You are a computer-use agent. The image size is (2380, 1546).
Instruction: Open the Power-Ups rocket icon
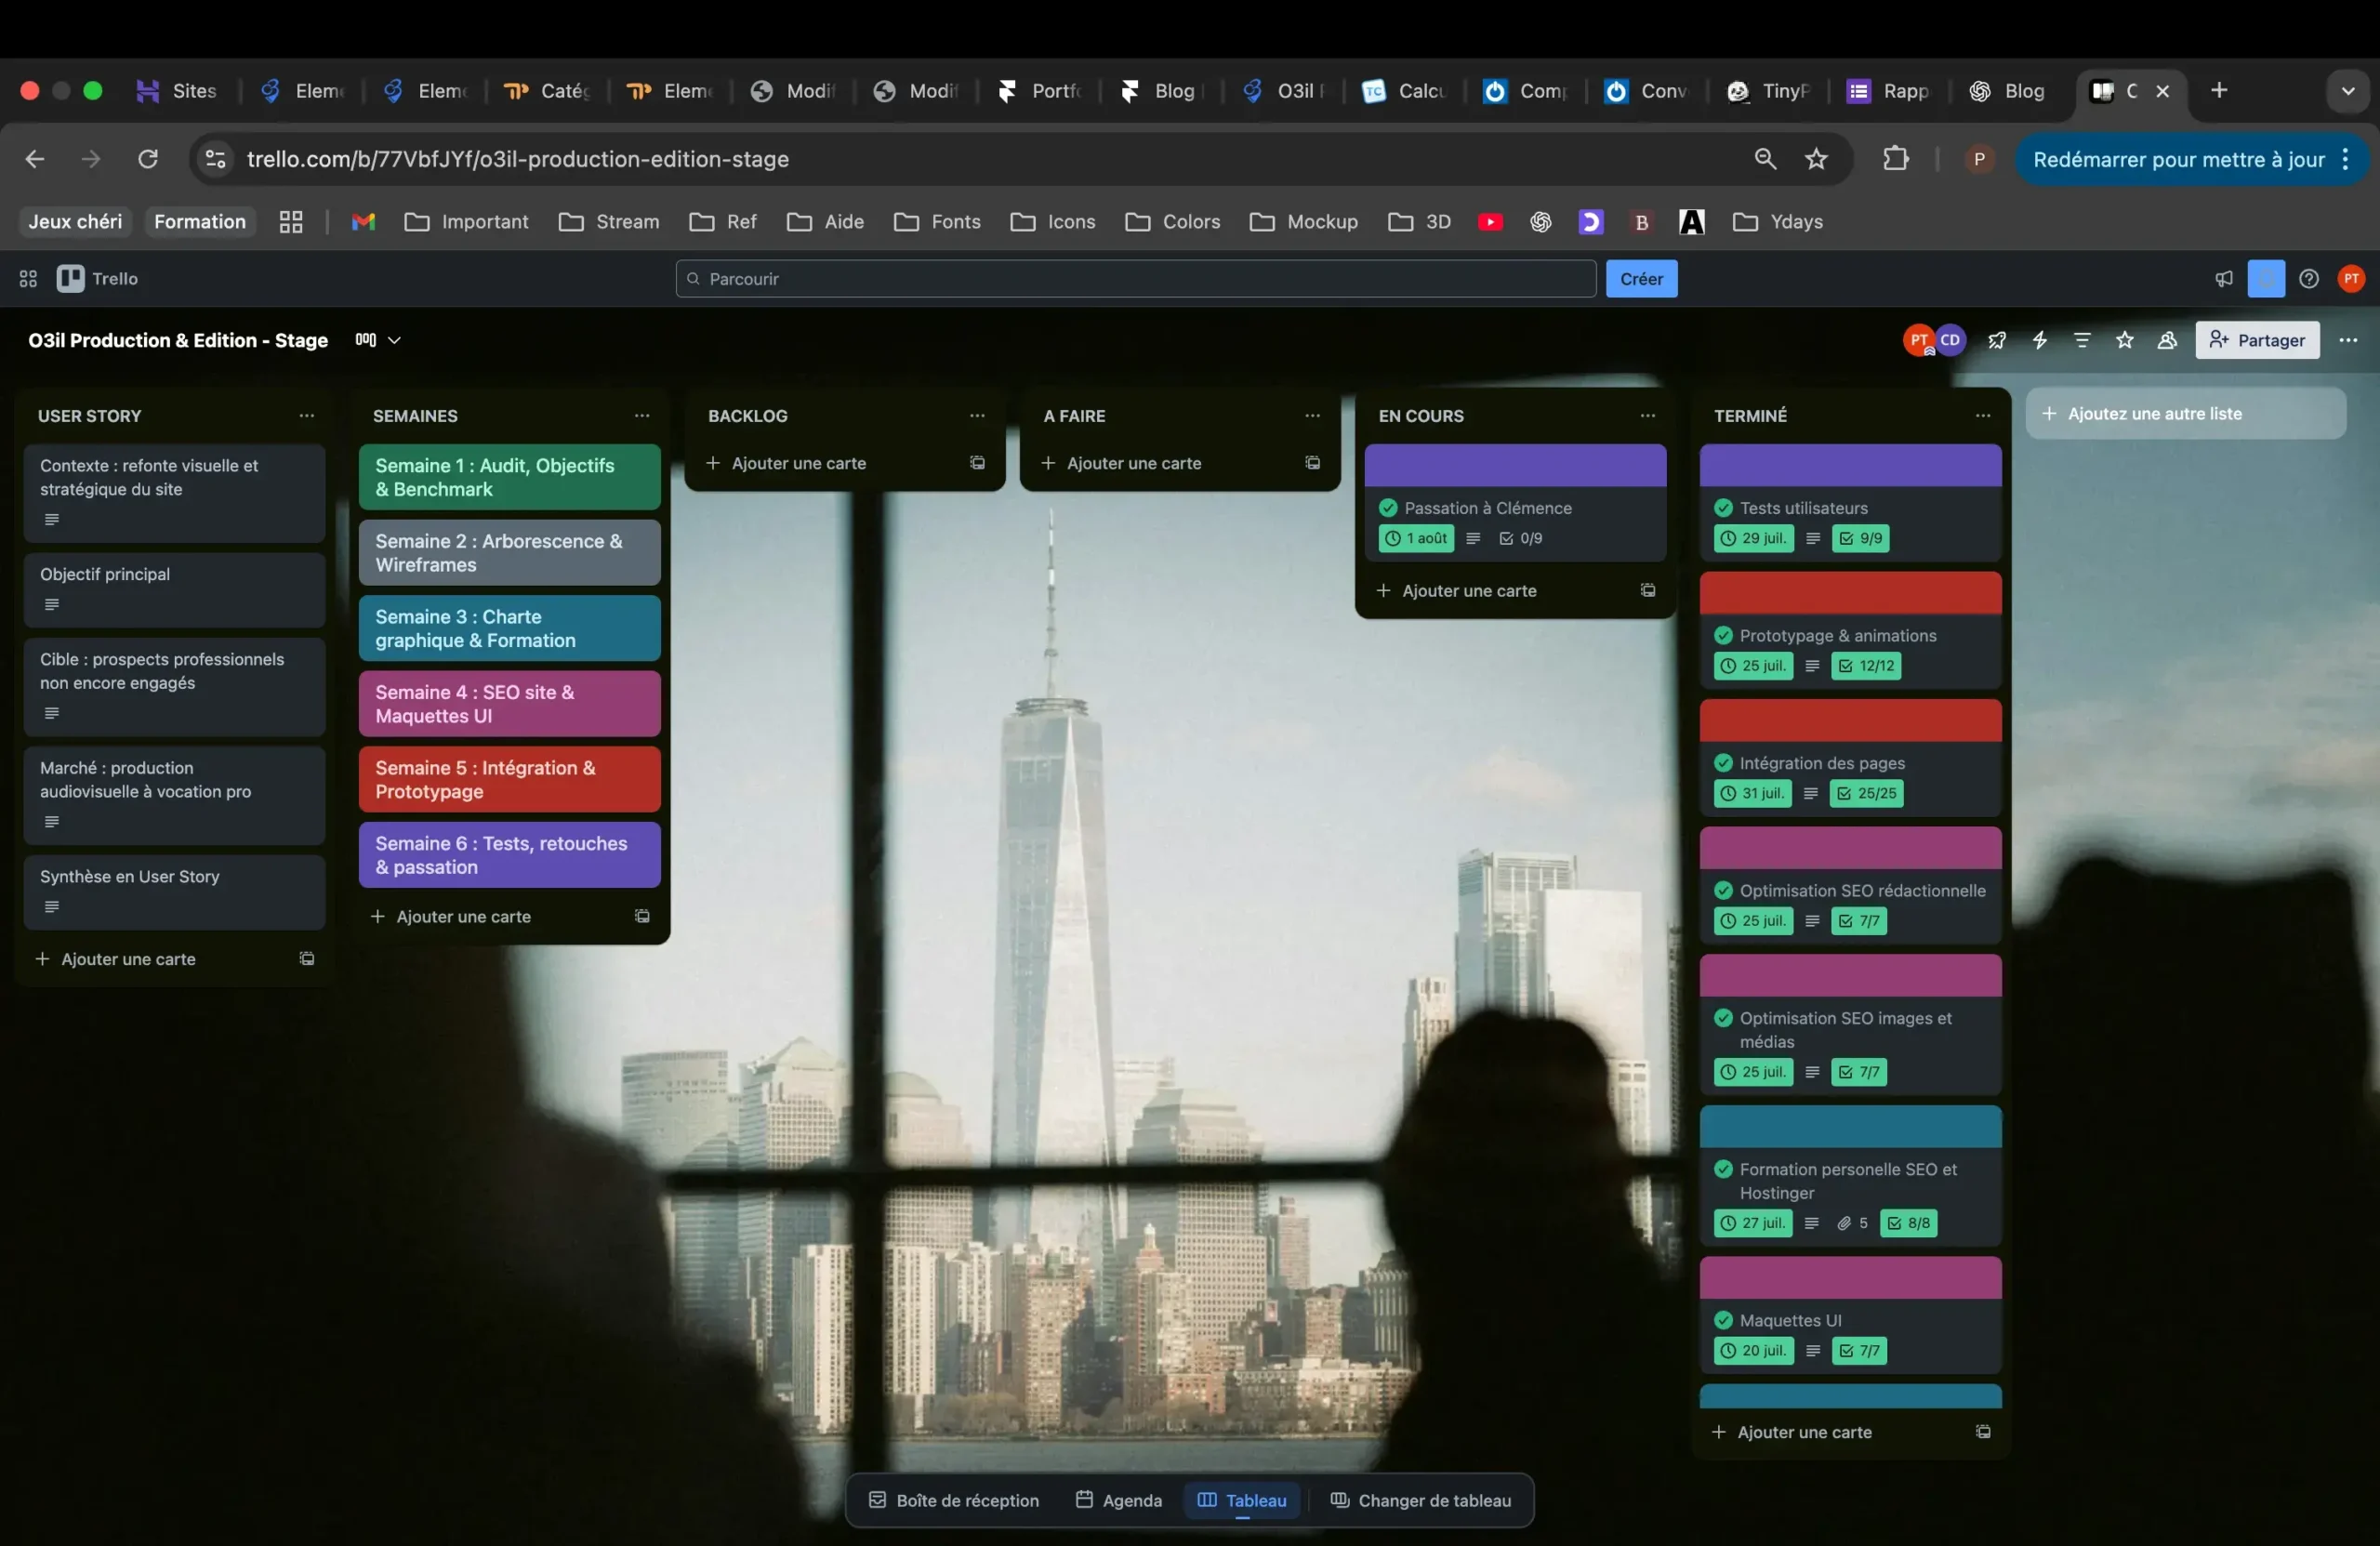tap(1996, 341)
